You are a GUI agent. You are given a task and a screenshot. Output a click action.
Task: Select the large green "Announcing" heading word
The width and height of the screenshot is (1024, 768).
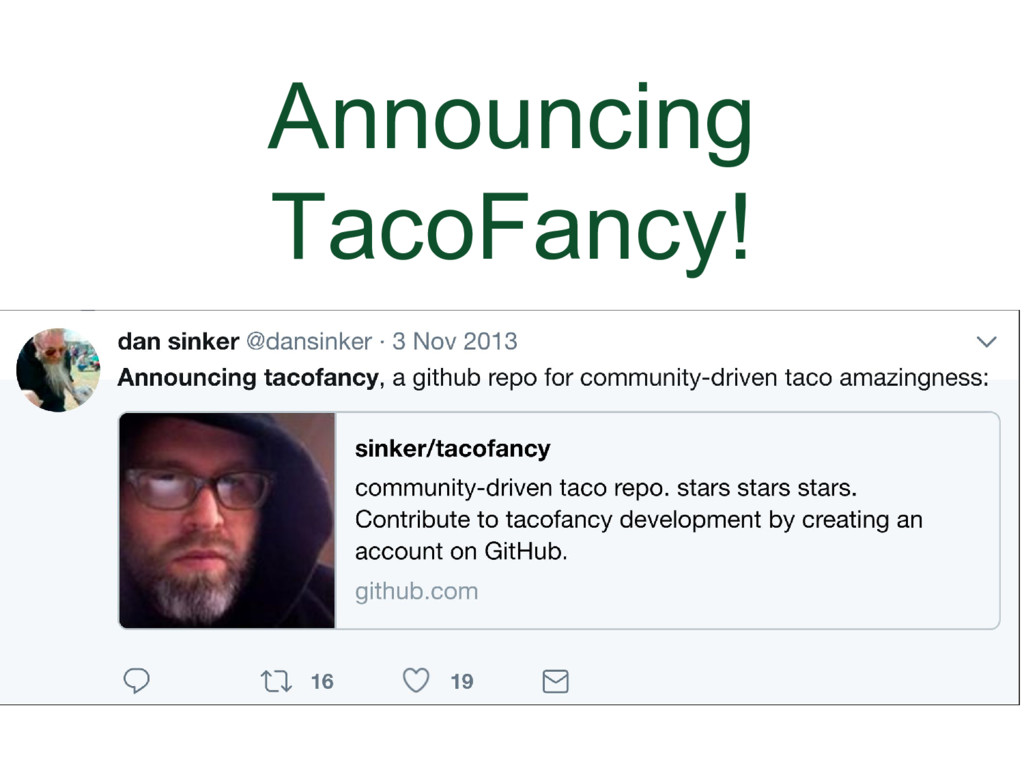pos(510,122)
